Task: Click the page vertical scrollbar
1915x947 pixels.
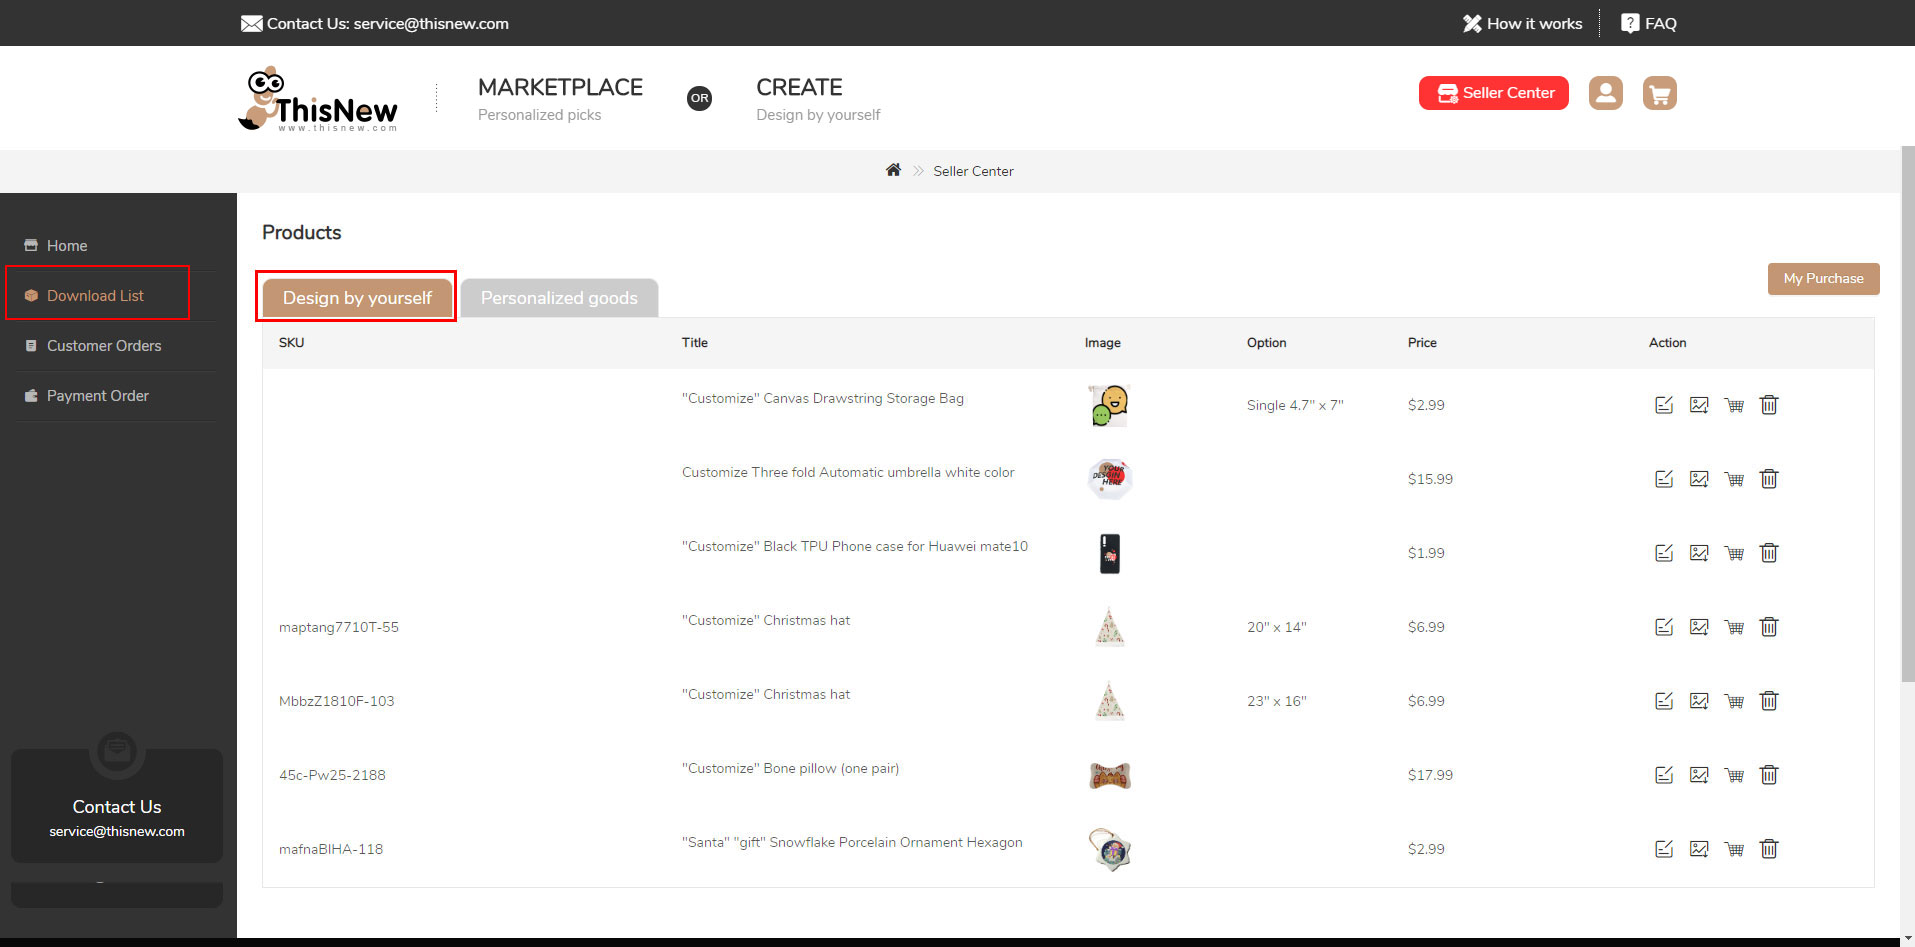Action: pyautogui.click(x=1907, y=415)
